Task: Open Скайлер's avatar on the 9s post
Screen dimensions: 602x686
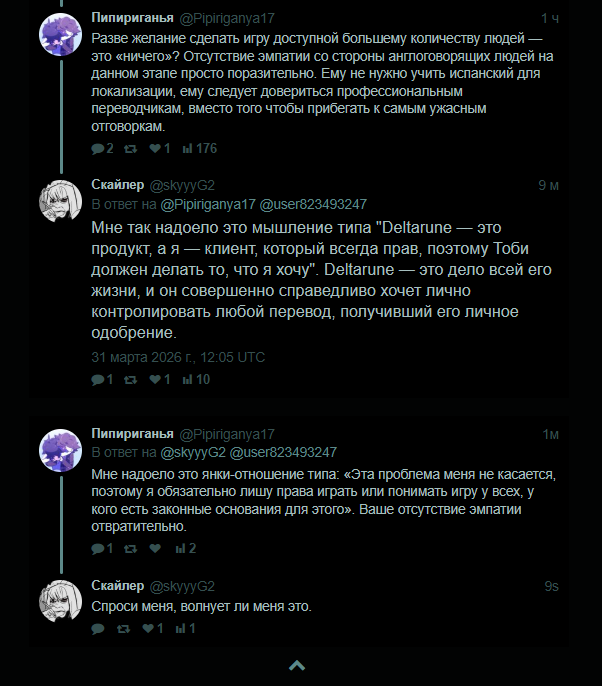Action: (x=60, y=599)
